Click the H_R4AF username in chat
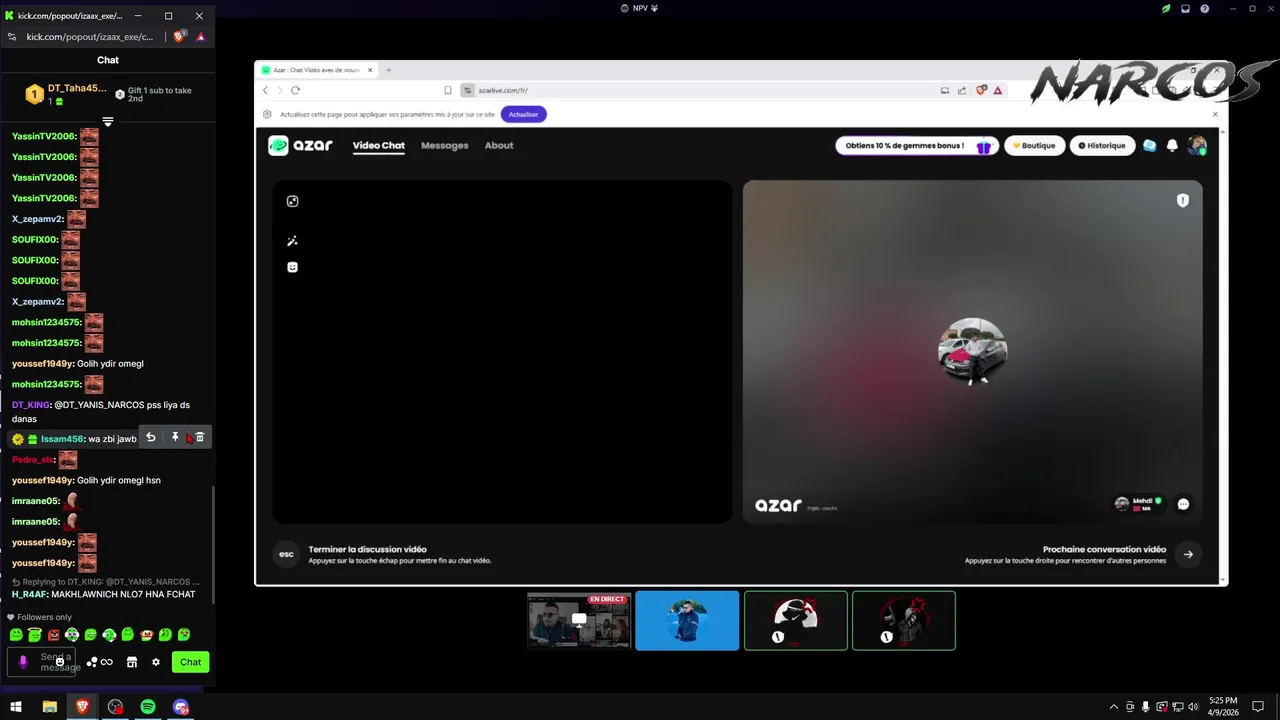This screenshot has width=1280, height=720. 30,594
